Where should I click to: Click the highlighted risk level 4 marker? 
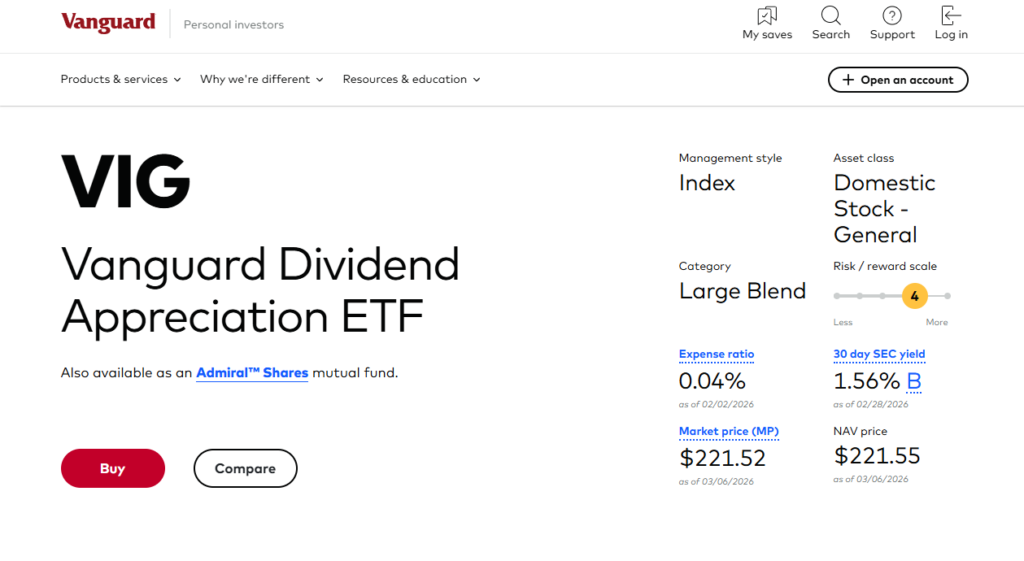(x=914, y=296)
